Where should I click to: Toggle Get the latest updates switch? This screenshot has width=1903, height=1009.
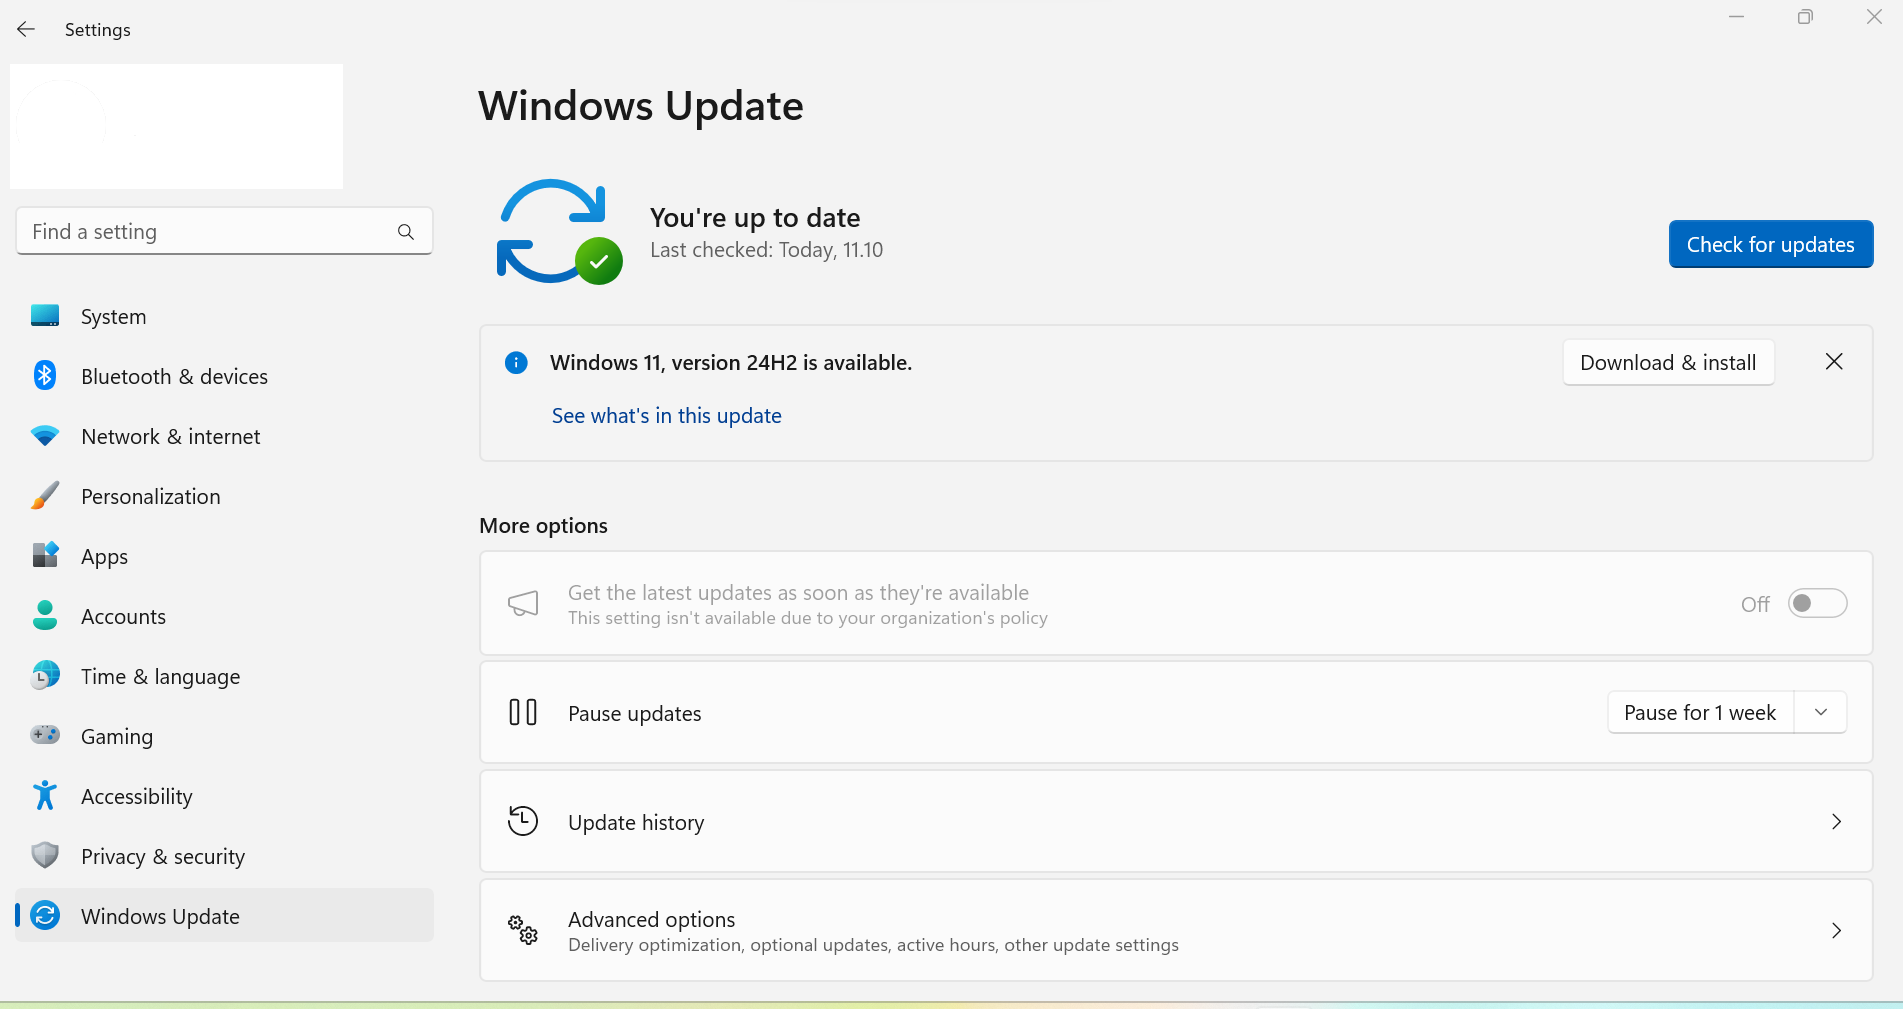[x=1817, y=603]
